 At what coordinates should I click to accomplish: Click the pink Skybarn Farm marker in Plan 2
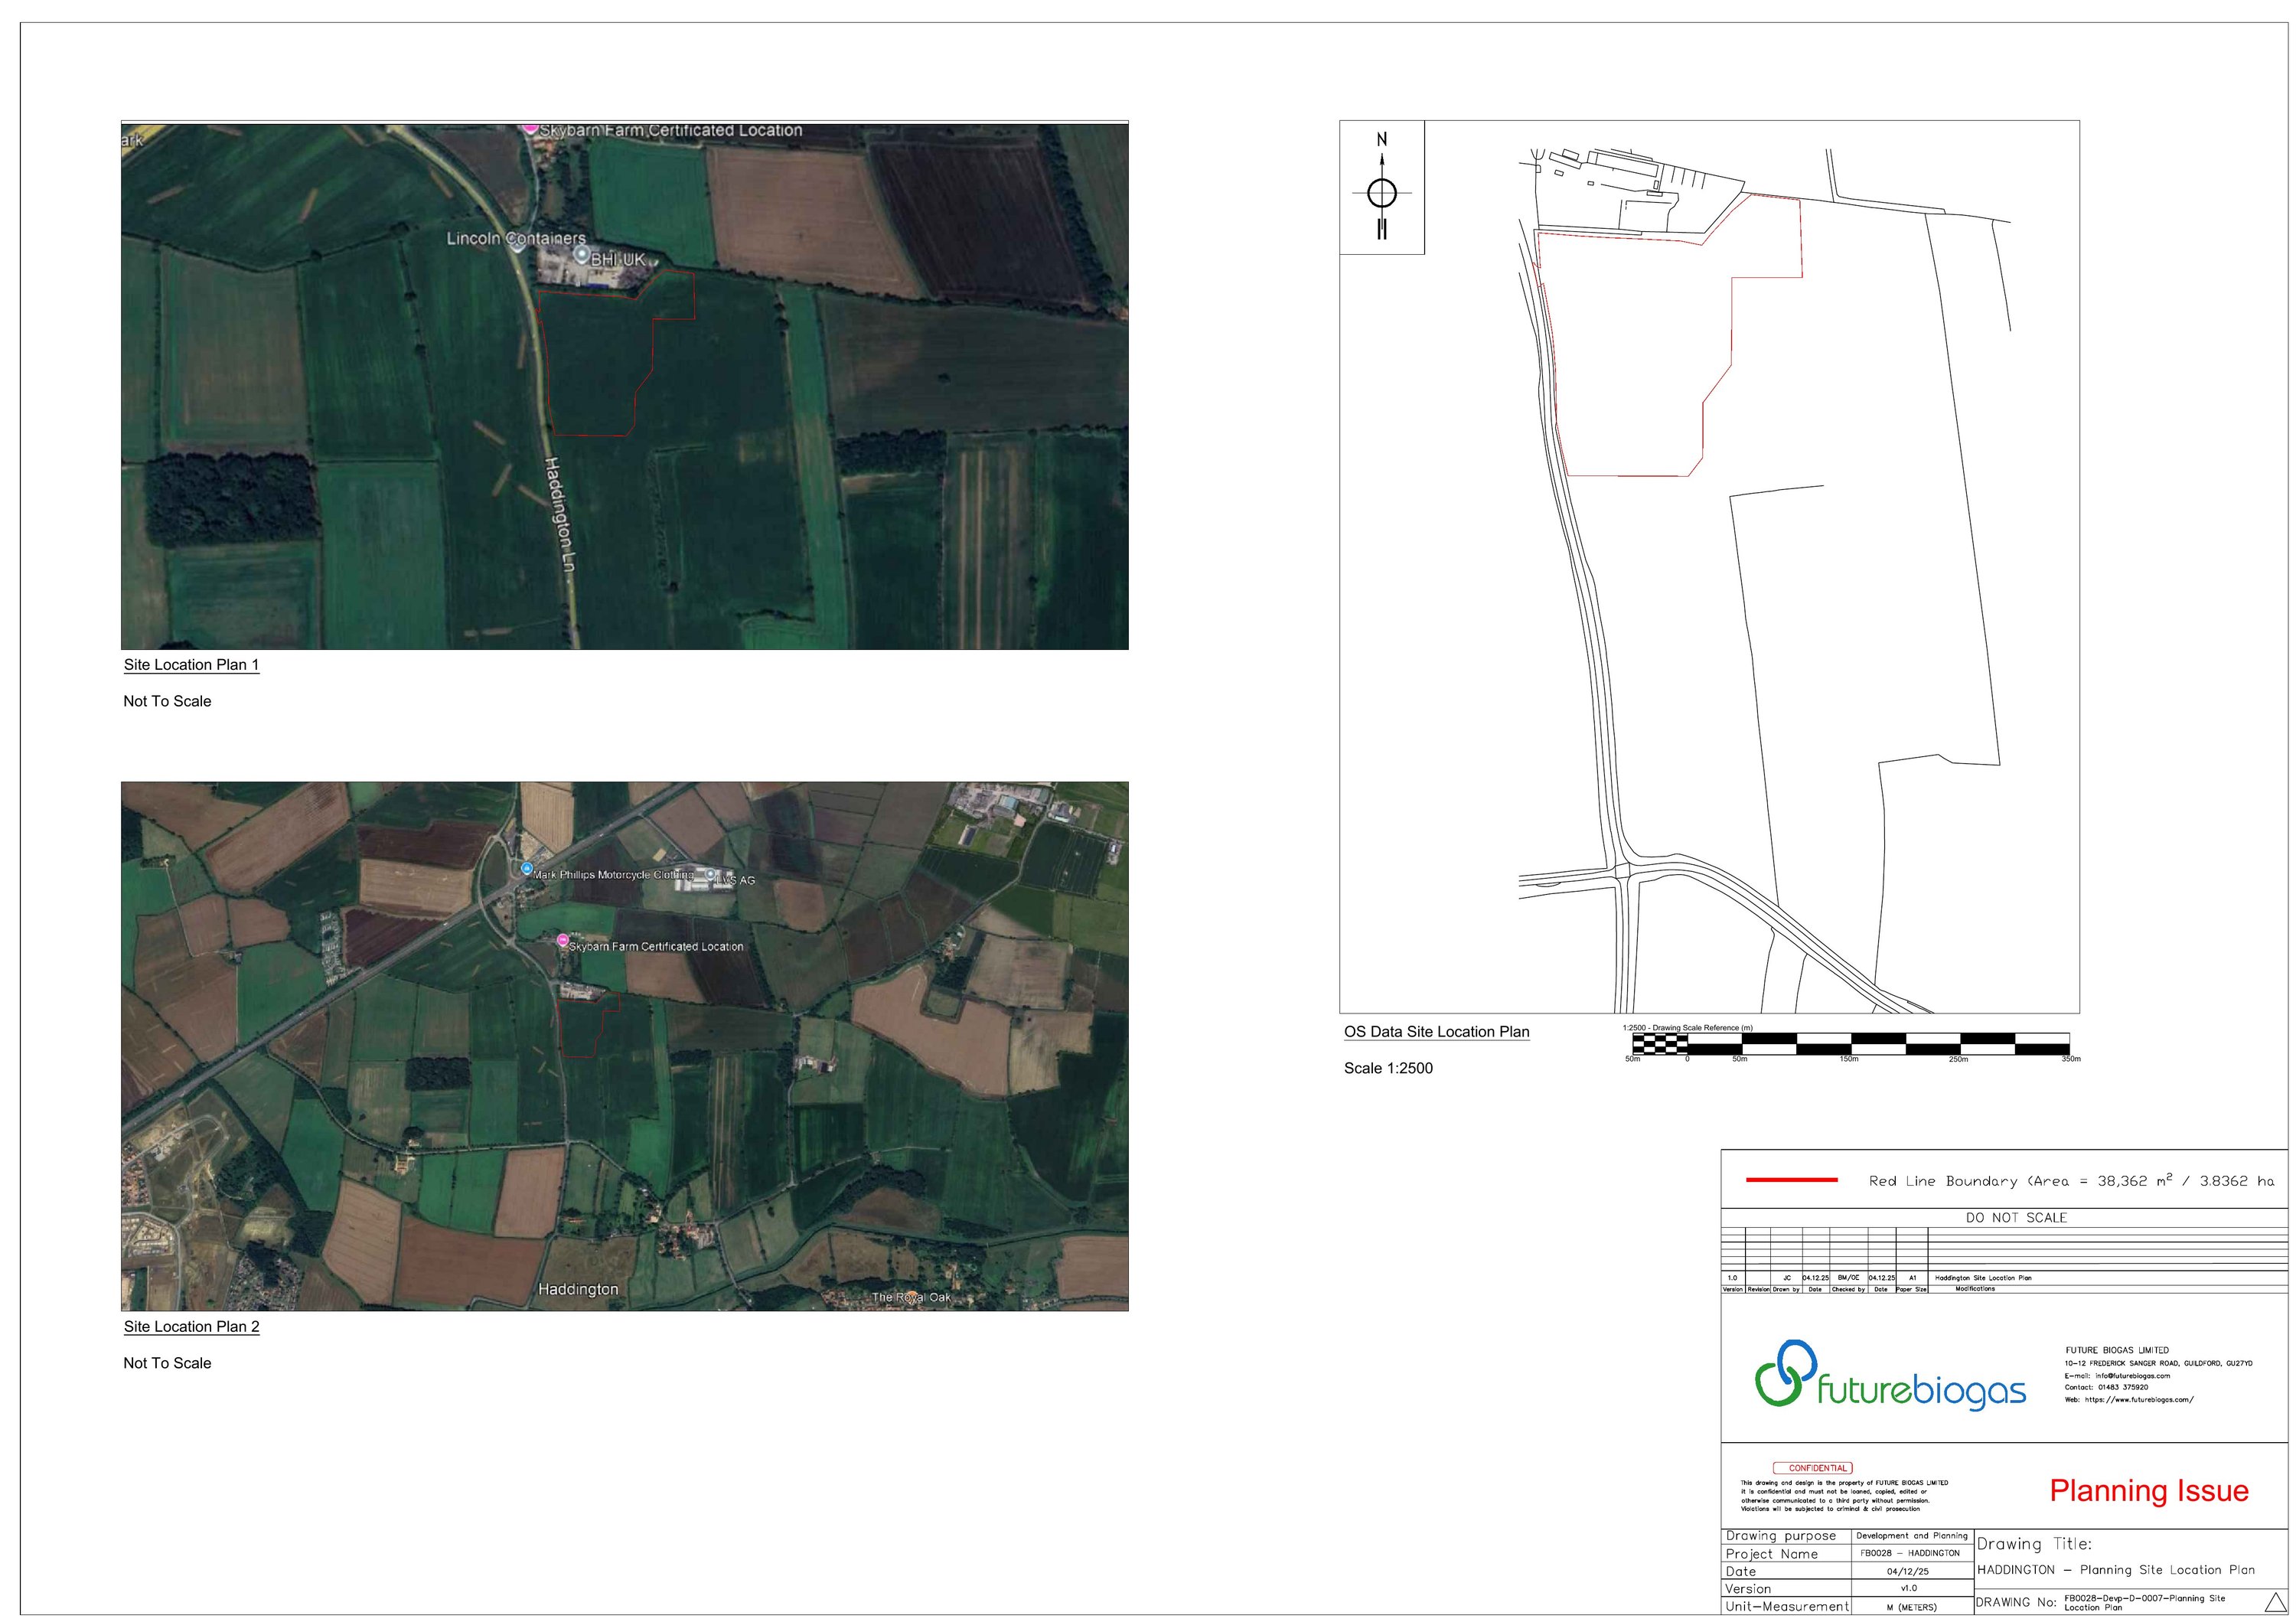(x=563, y=941)
